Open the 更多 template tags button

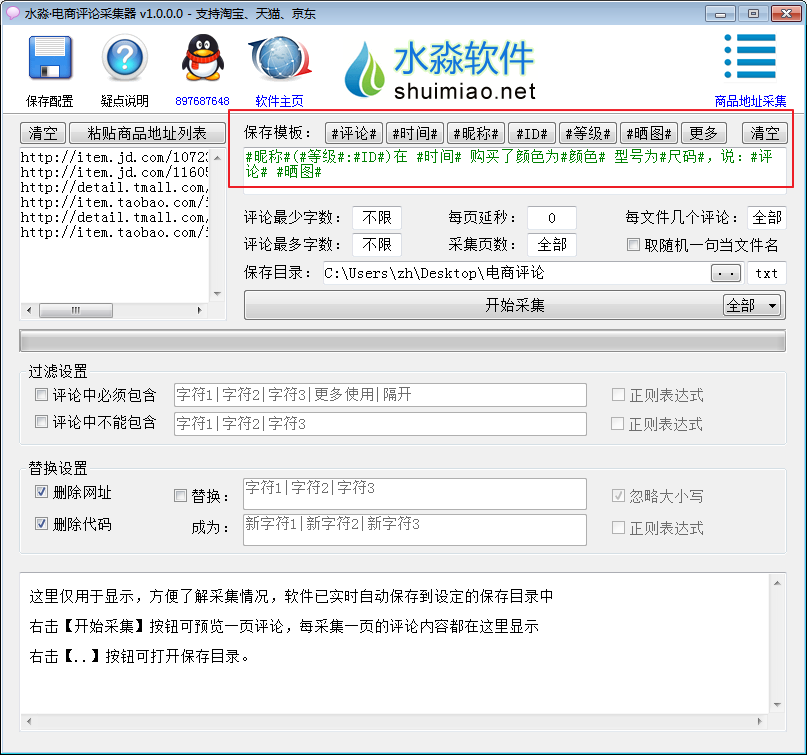pos(704,133)
